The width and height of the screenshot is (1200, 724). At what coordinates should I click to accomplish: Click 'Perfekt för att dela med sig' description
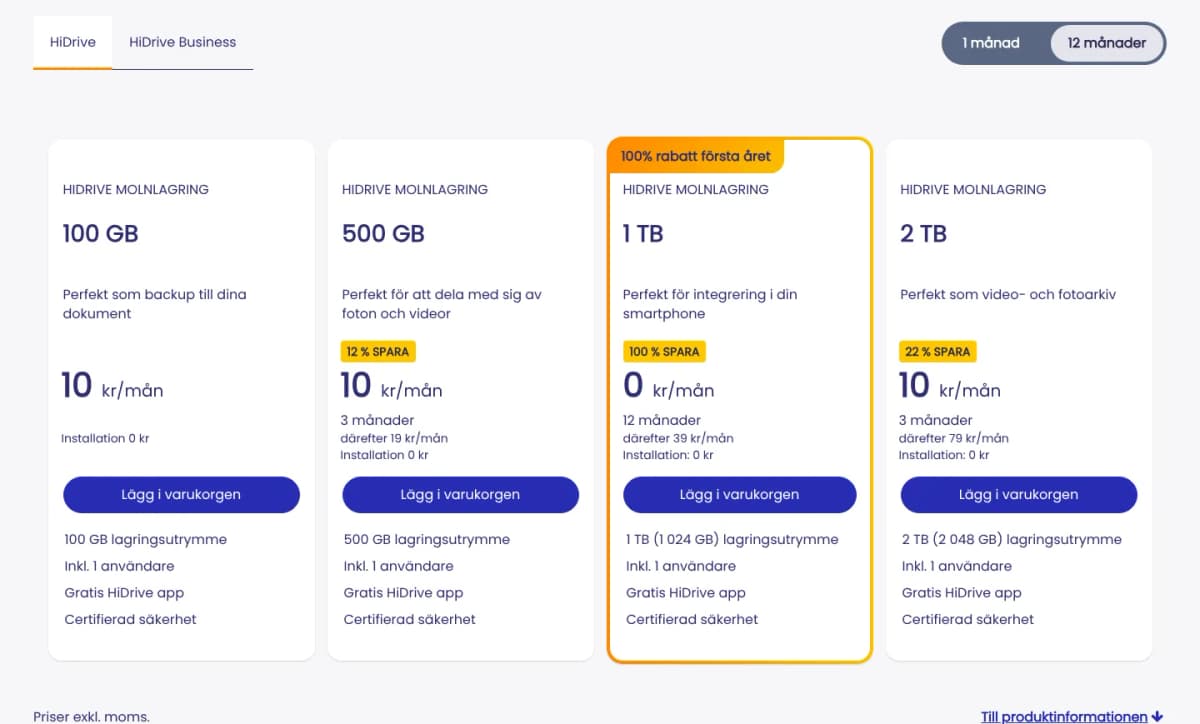[442, 304]
